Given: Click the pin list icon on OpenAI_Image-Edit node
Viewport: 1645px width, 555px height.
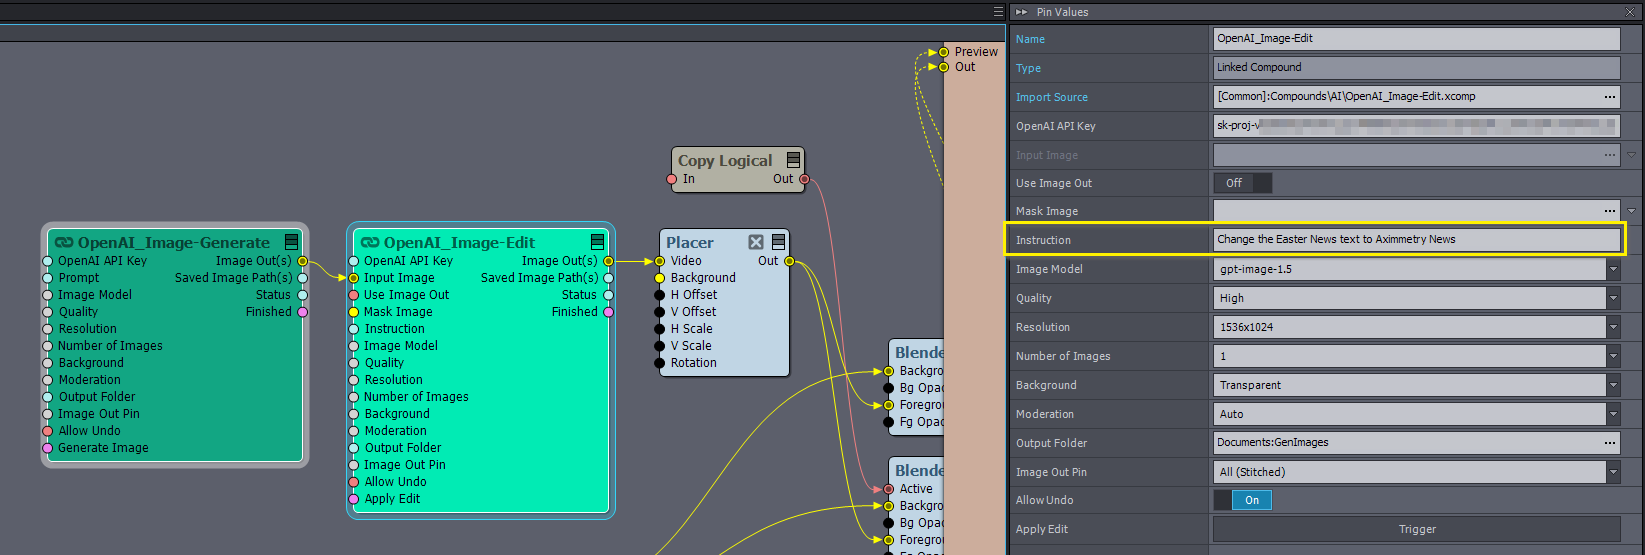Looking at the screenshot, I should [597, 242].
